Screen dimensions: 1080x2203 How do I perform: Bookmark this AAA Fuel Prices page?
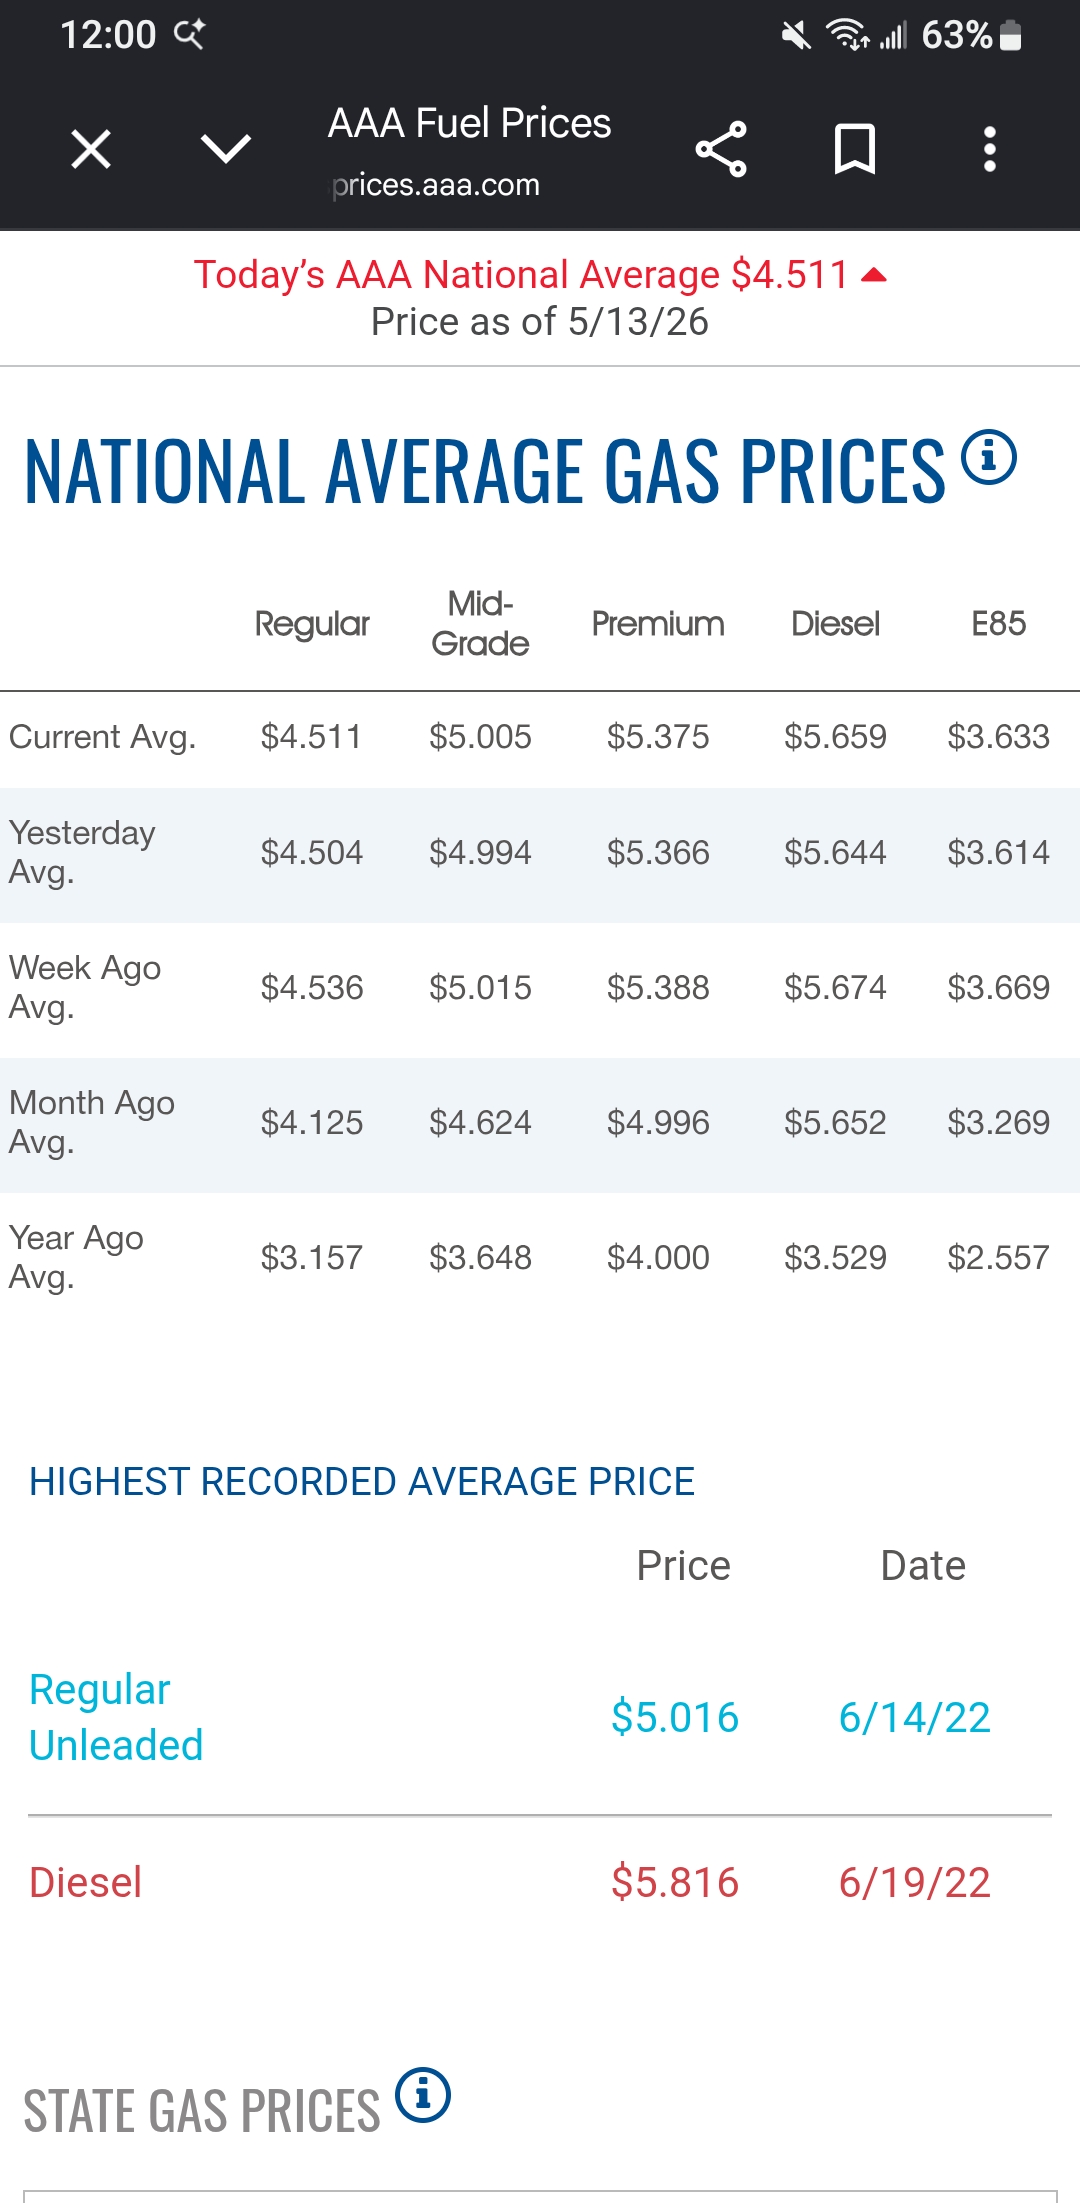855,150
